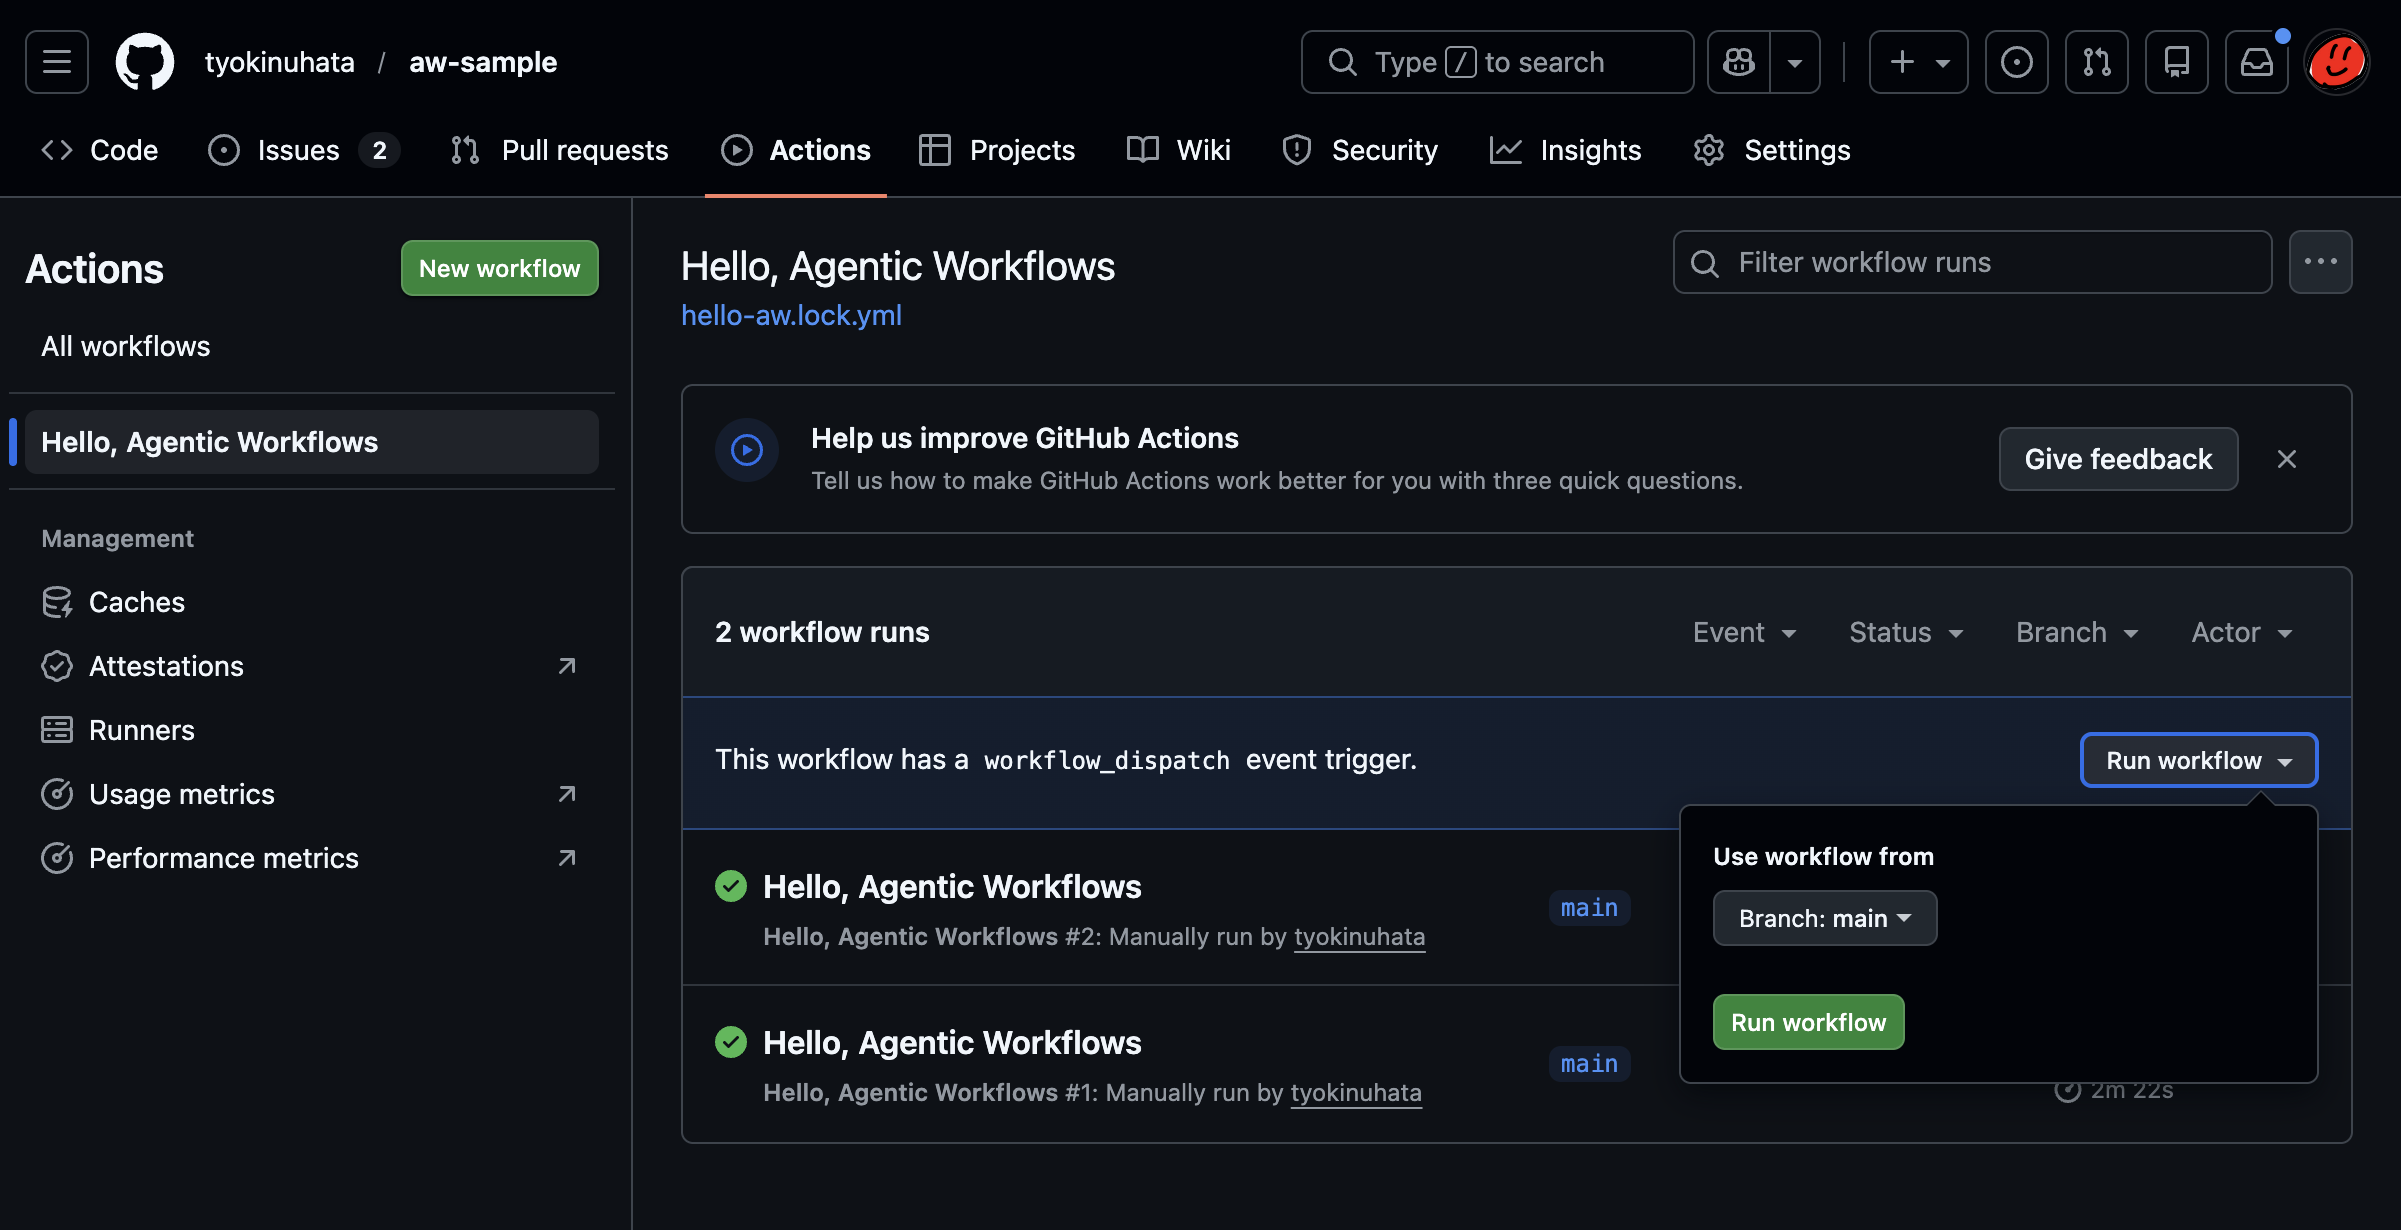Open the Copilot chat icon

click(x=1739, y=62)
